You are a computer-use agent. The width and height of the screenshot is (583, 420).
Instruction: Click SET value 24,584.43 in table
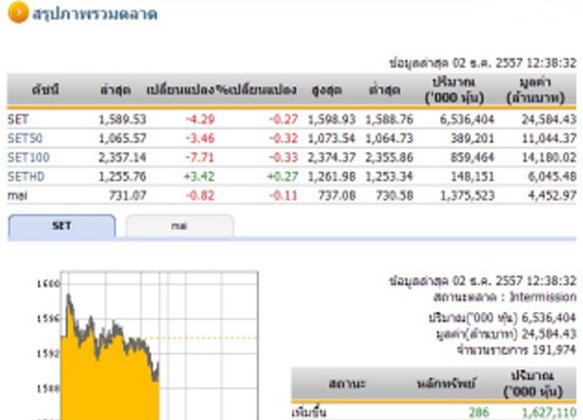click(x=549, y=119)
